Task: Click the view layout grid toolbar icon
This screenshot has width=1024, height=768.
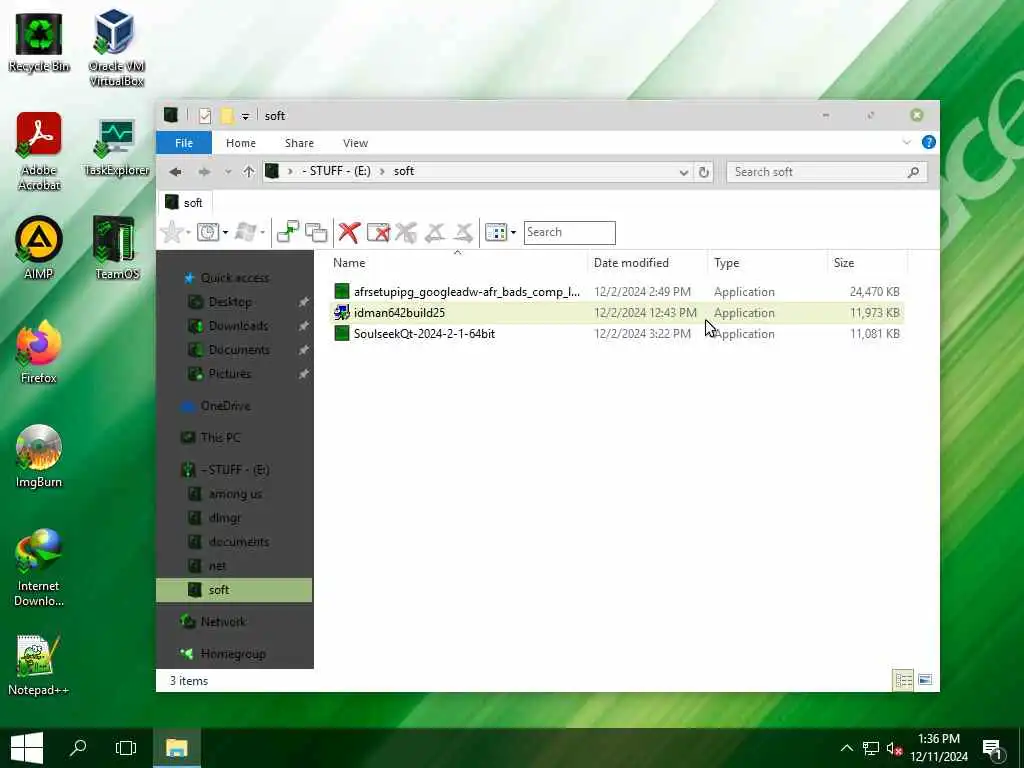Action: click(x=496, y=232)
